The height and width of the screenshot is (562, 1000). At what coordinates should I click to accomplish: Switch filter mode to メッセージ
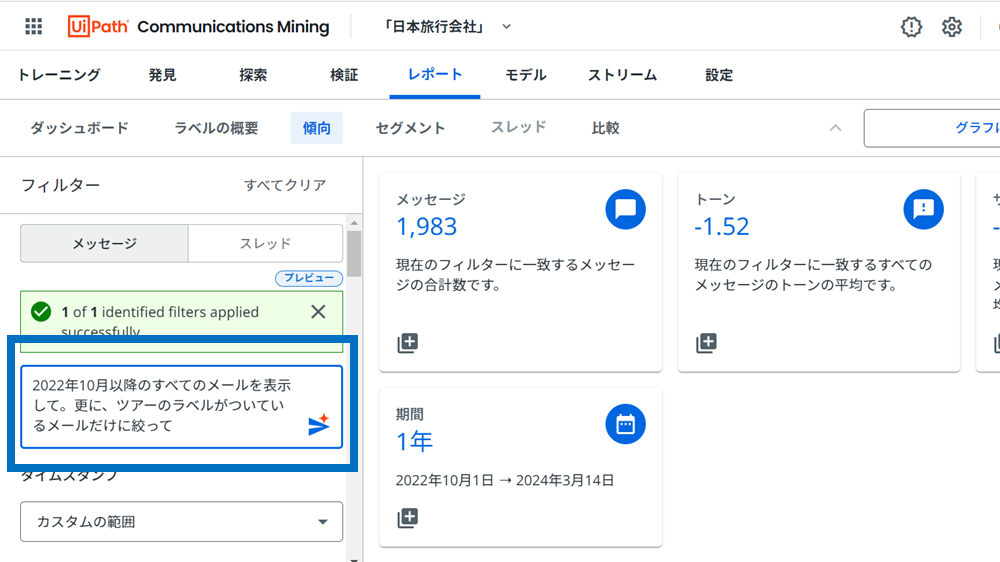(x=104, y=243)
